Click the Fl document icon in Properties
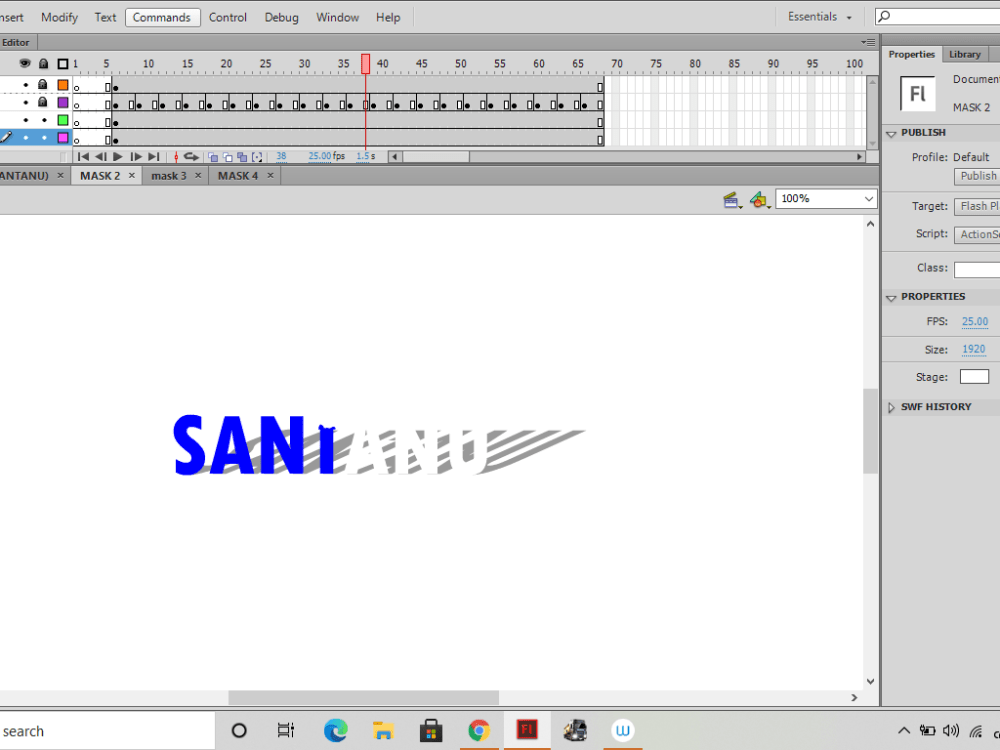Screen dimensions: 1000x750 click(x=917, y=94)
